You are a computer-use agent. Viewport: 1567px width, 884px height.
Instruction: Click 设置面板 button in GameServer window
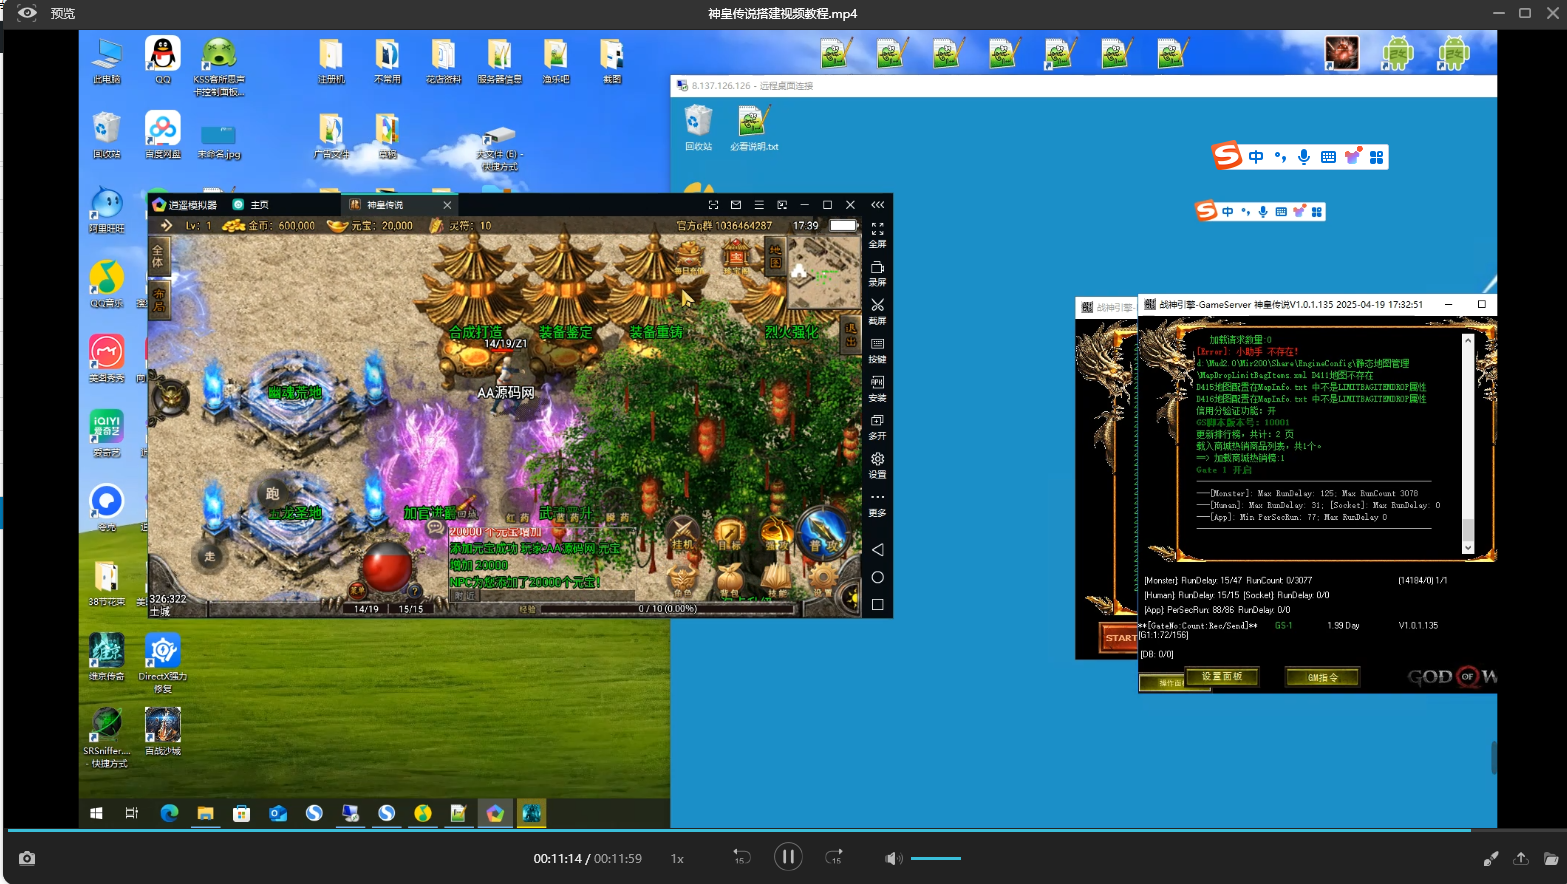[1221, 676]
